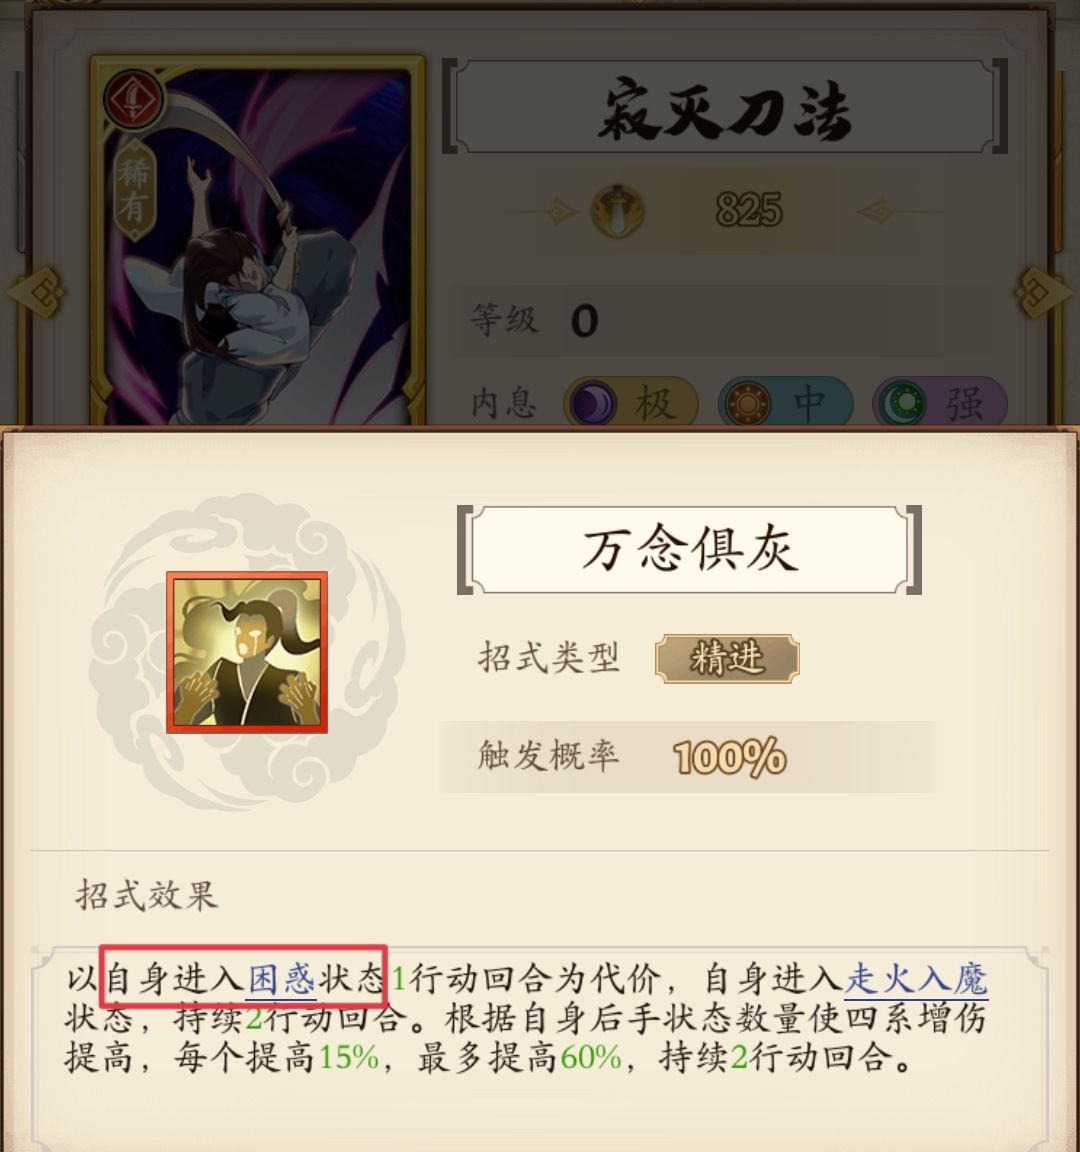This screenshot has width=1080, height=1152.
Task: Click the 精进 move type tag
Action: (x=727, y=658)
